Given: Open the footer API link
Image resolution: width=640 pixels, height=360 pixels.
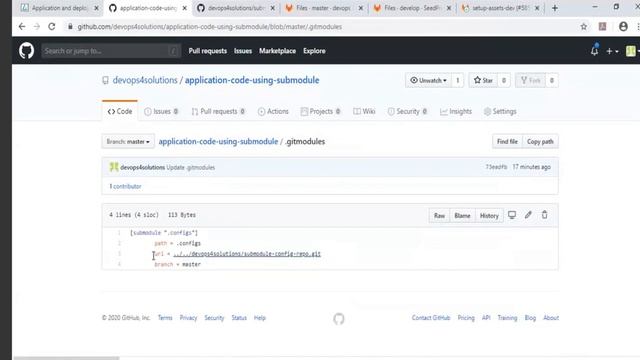Looking at the screenshot, I should pos(486,318).
